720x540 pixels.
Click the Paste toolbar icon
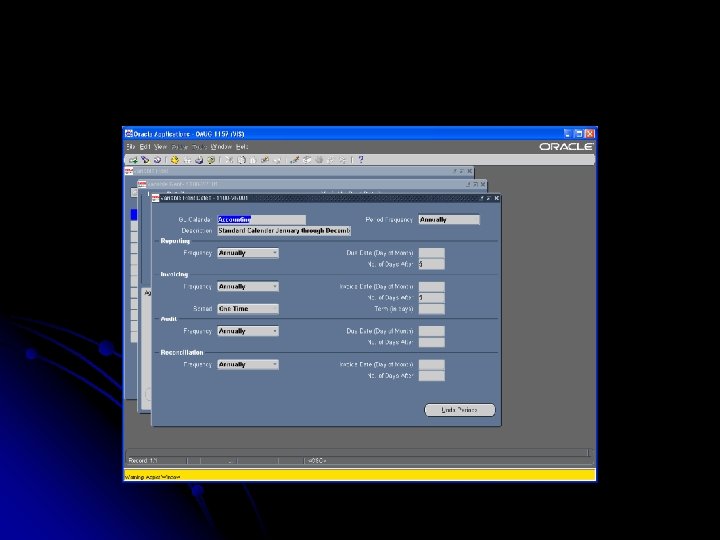tap(253, 160)
